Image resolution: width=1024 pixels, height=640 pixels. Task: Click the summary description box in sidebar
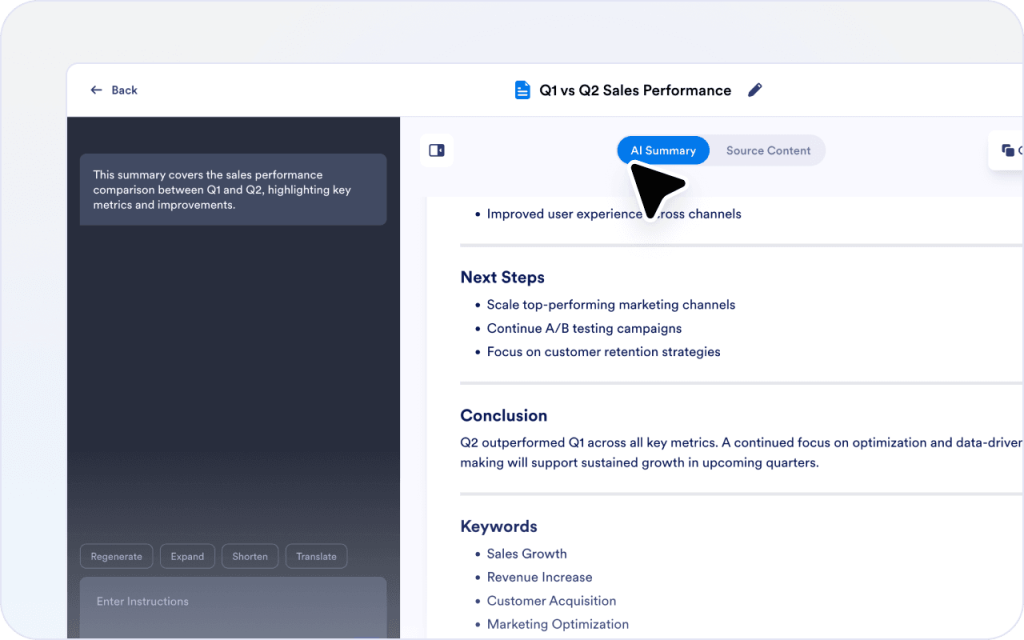[x=233, y=191]
